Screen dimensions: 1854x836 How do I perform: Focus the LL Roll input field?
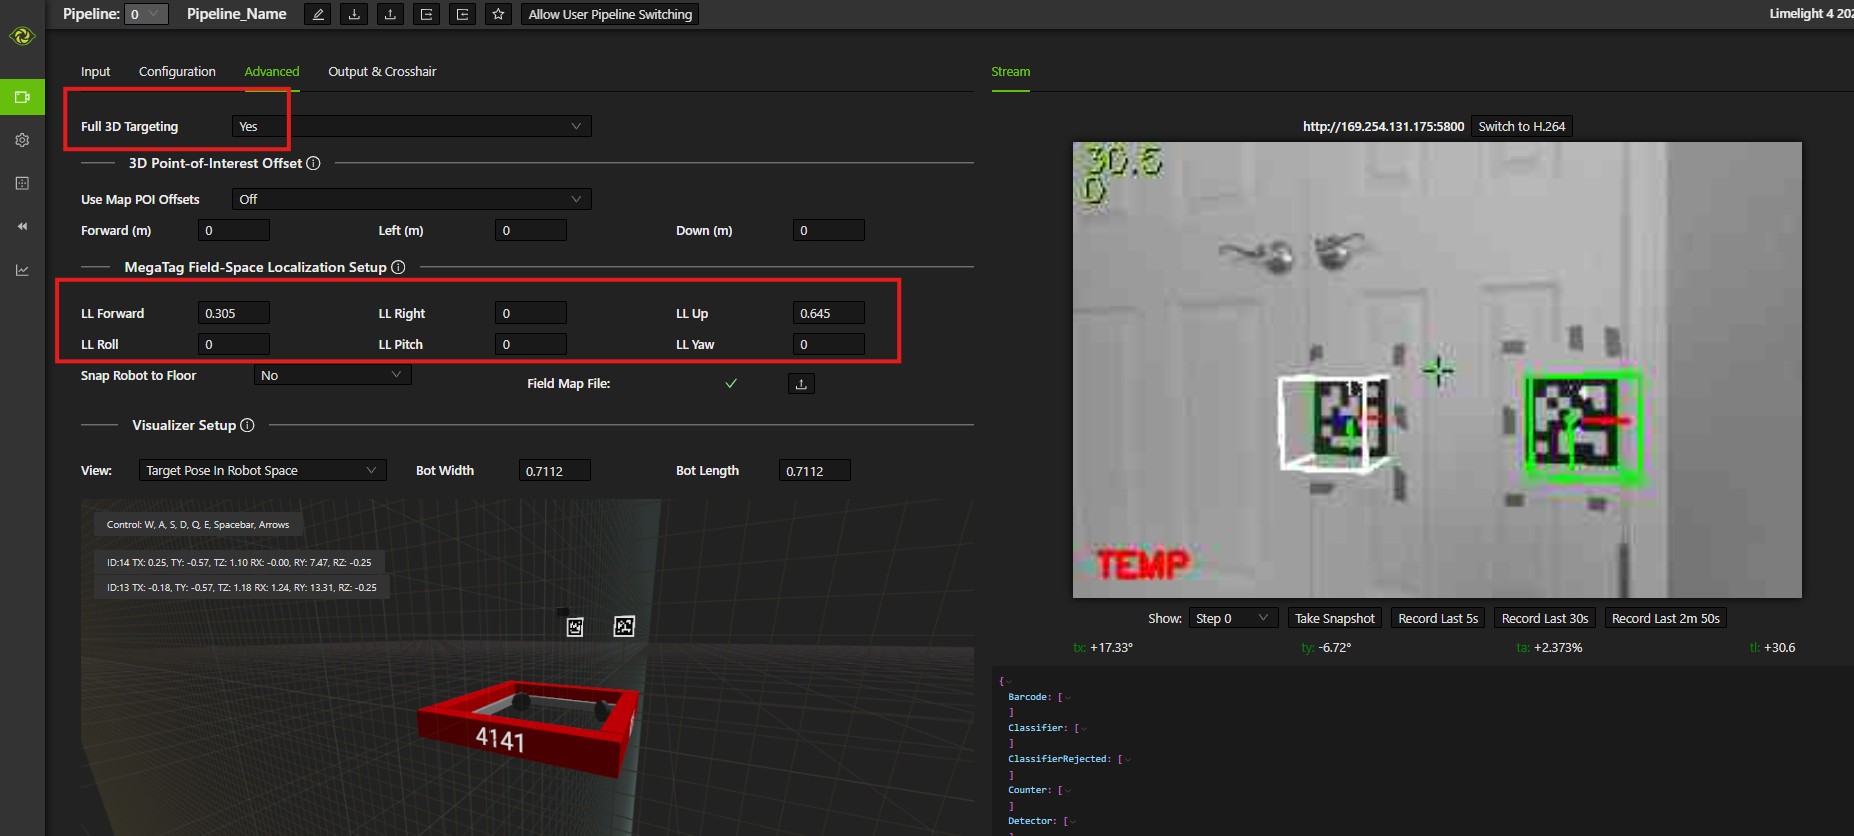234,344
